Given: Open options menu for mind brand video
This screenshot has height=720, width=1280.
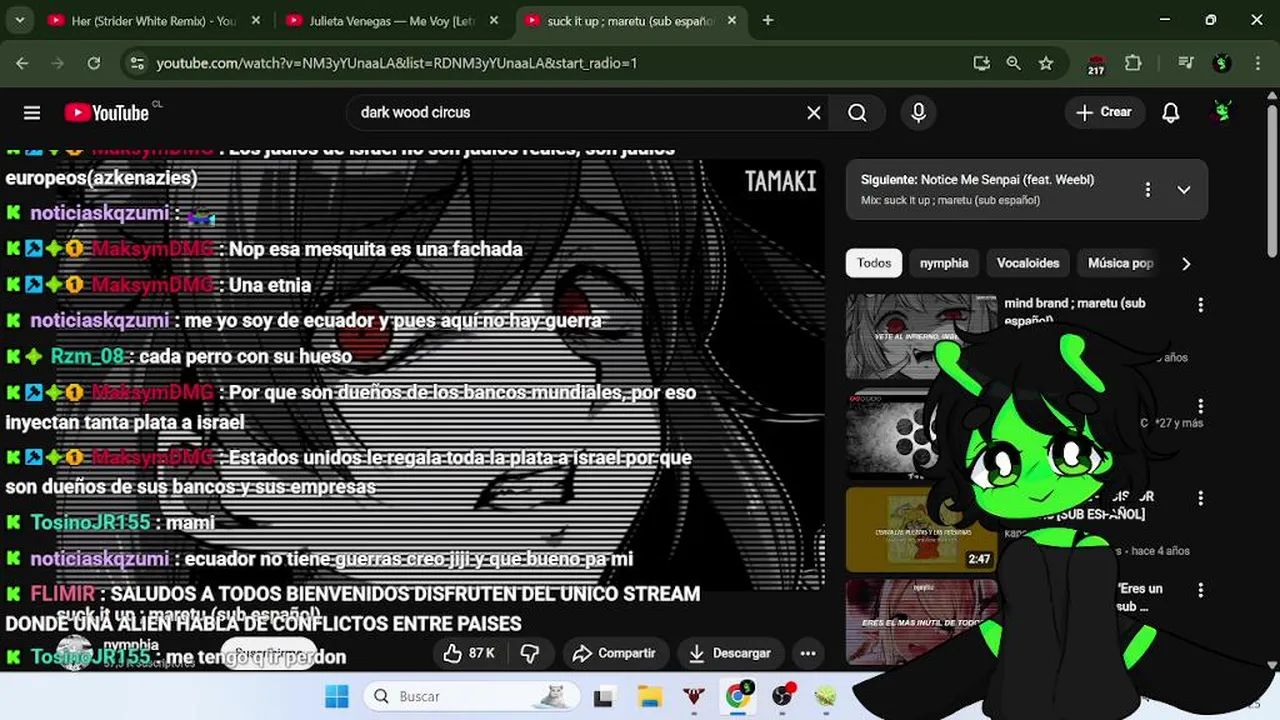Looking at the screenshot, I should click(x=1201, y=305).
